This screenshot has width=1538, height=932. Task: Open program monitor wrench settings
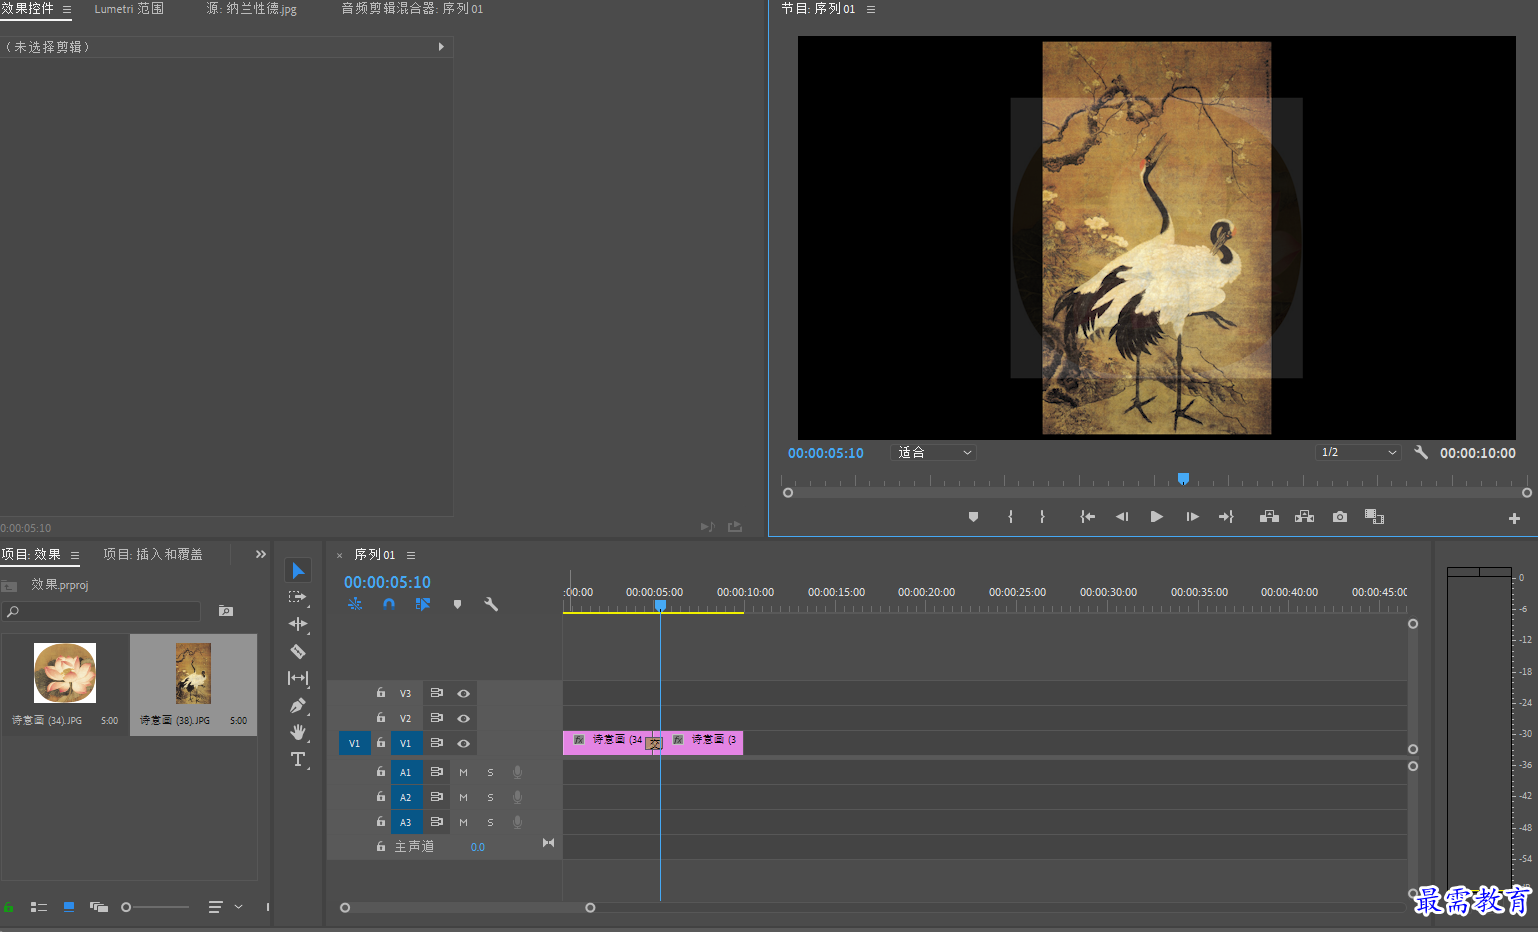[1421, 452]
